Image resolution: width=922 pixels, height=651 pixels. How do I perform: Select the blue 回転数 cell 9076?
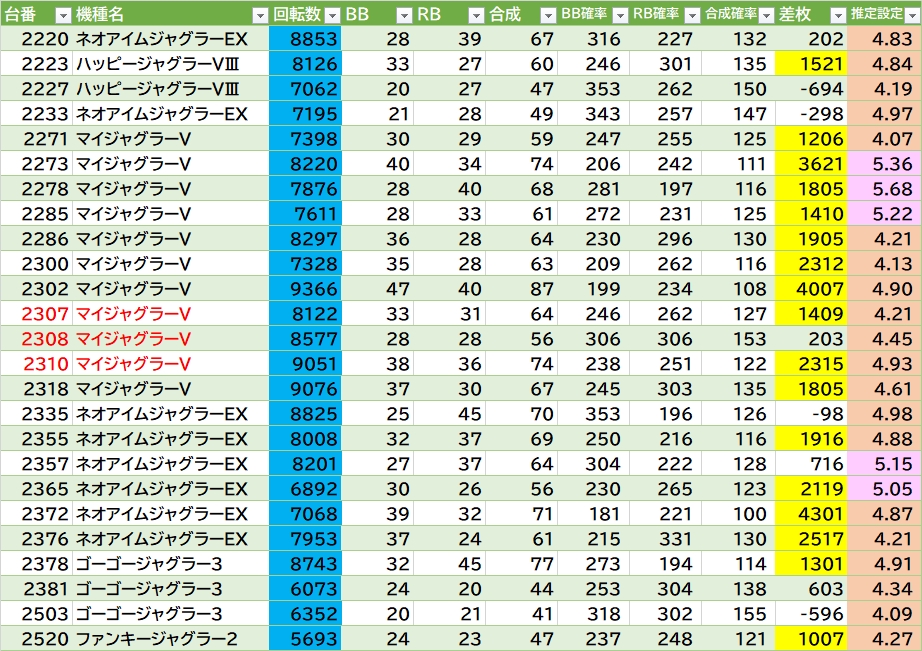305,389
